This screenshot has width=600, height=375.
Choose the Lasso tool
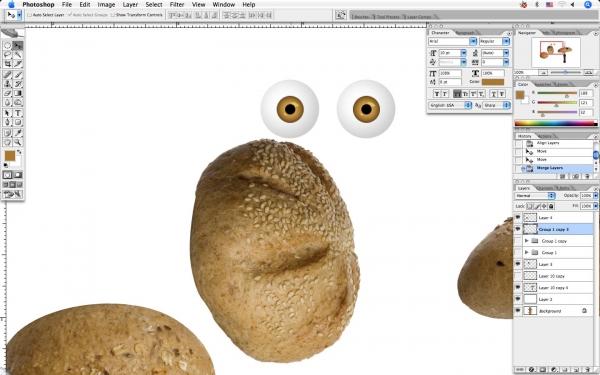pyautogui.click(x=7, y=55)
